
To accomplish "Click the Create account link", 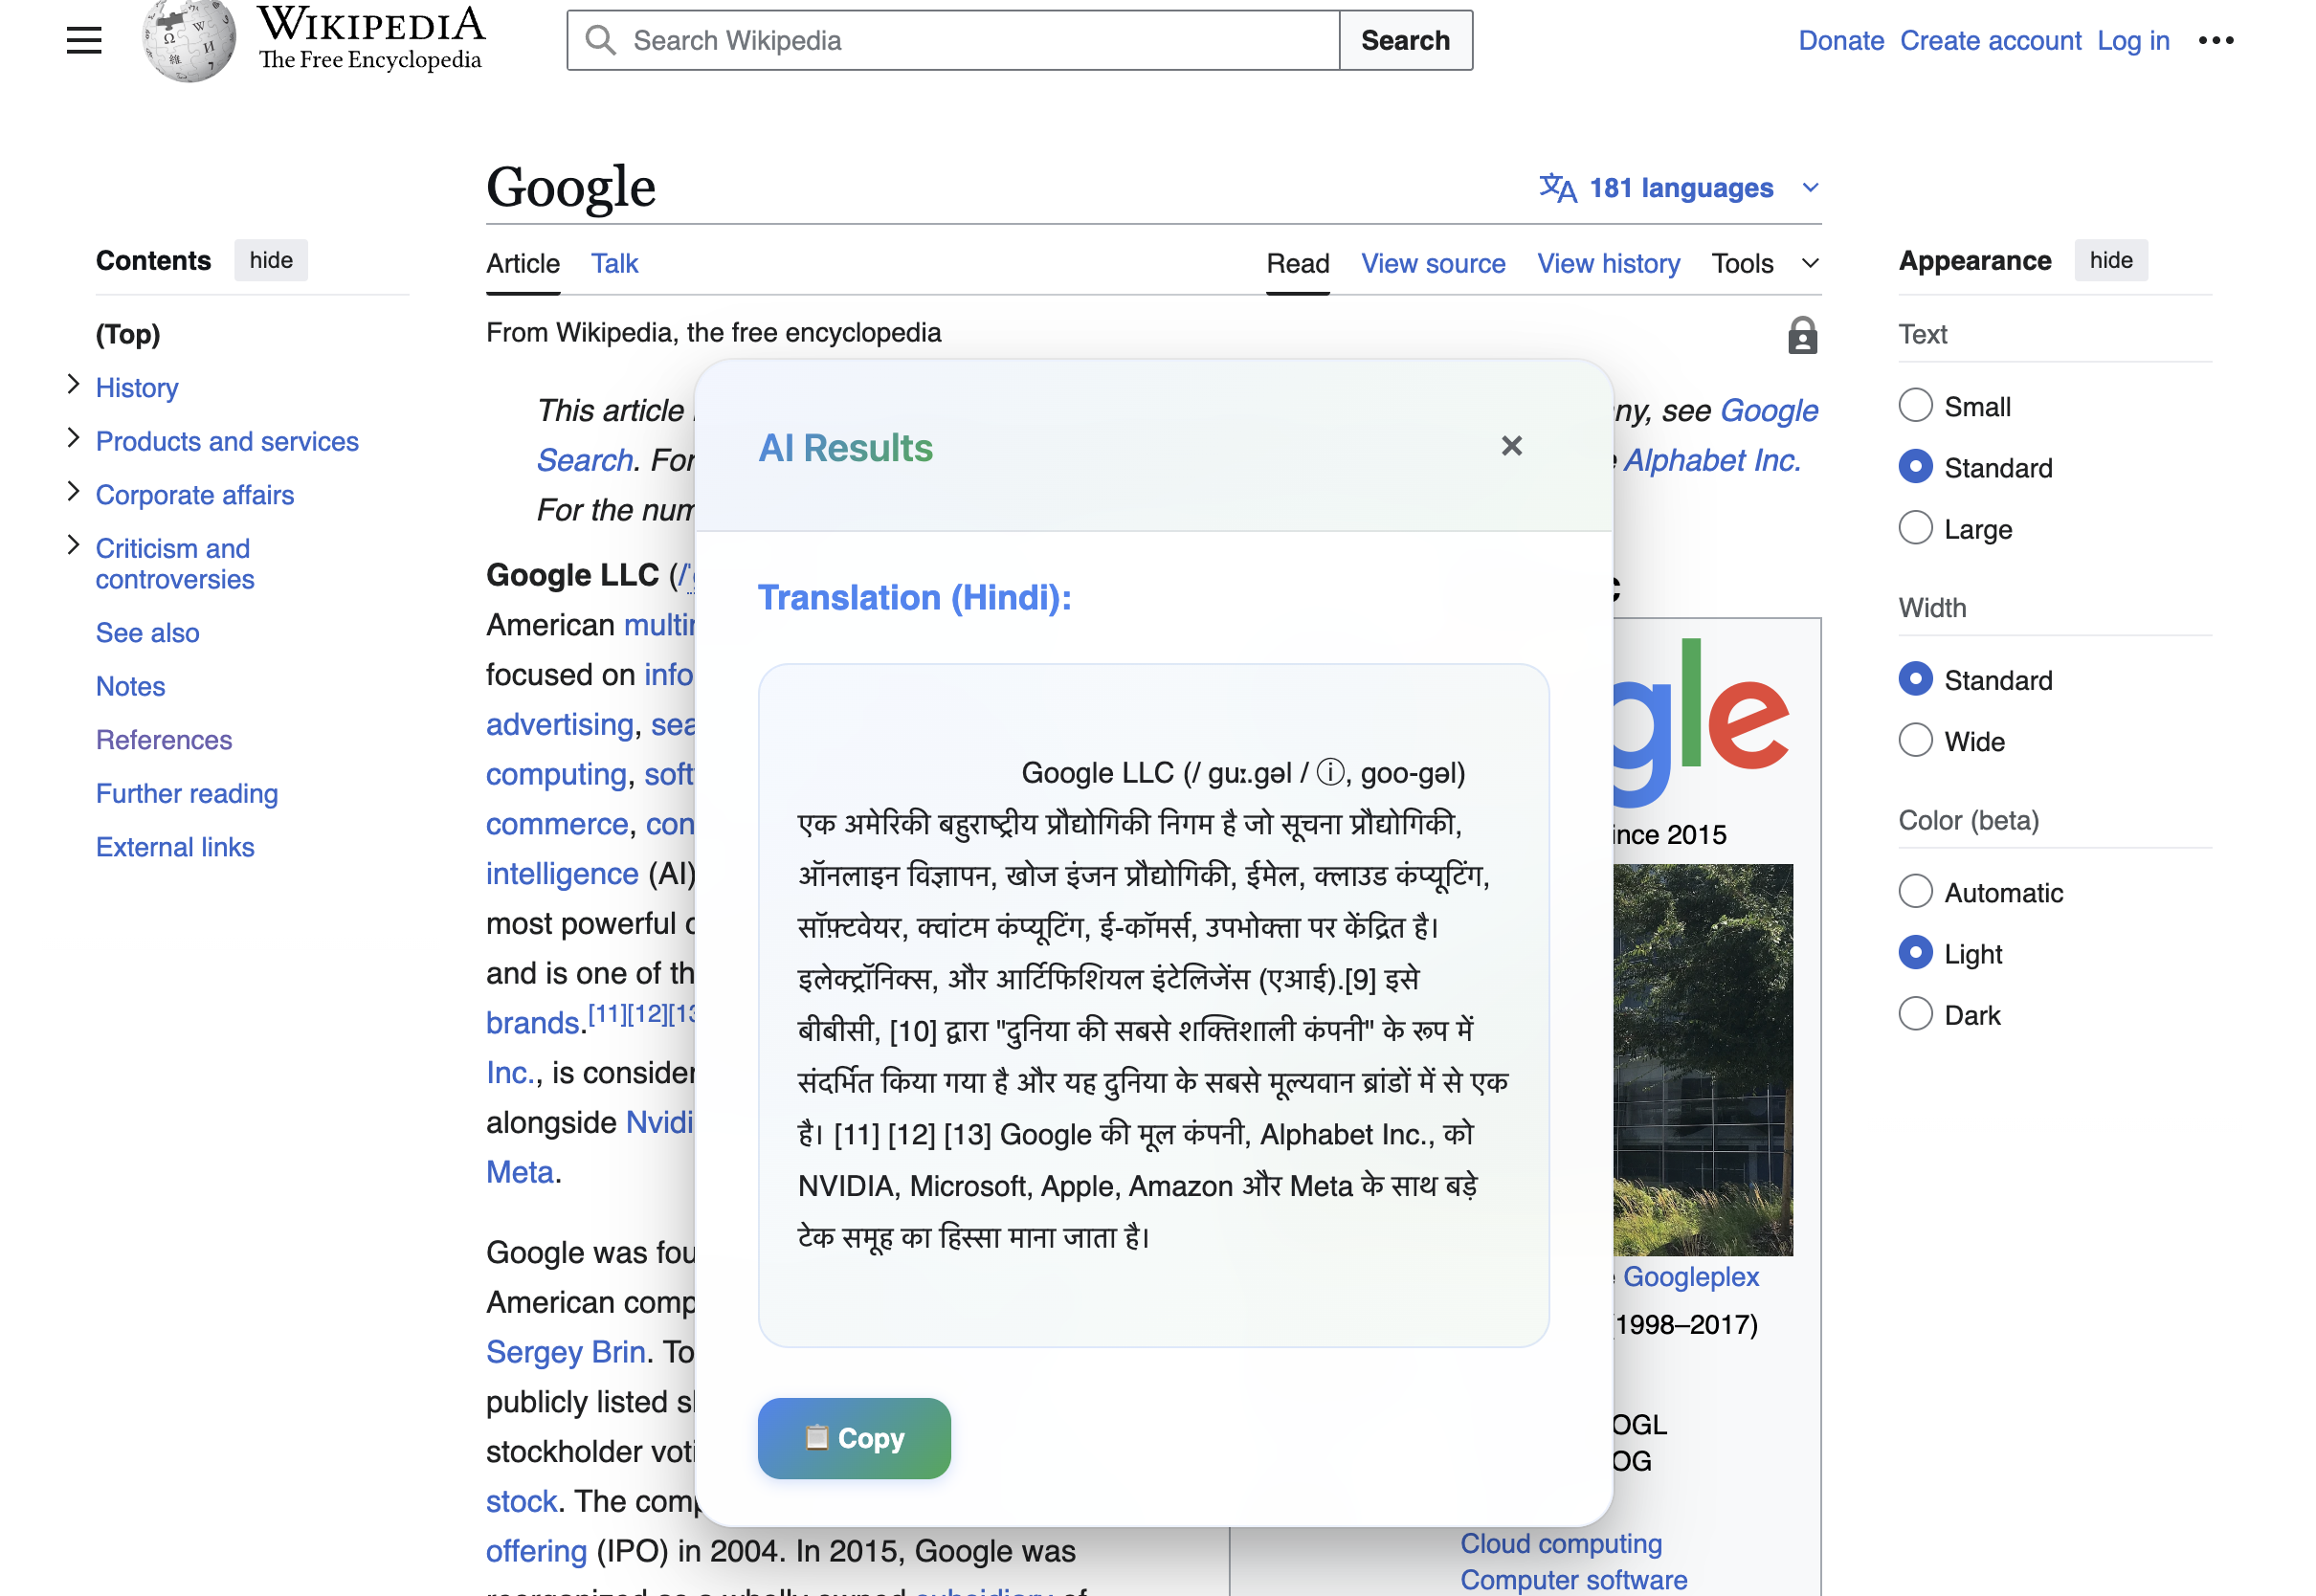I will click(1990, 40).
